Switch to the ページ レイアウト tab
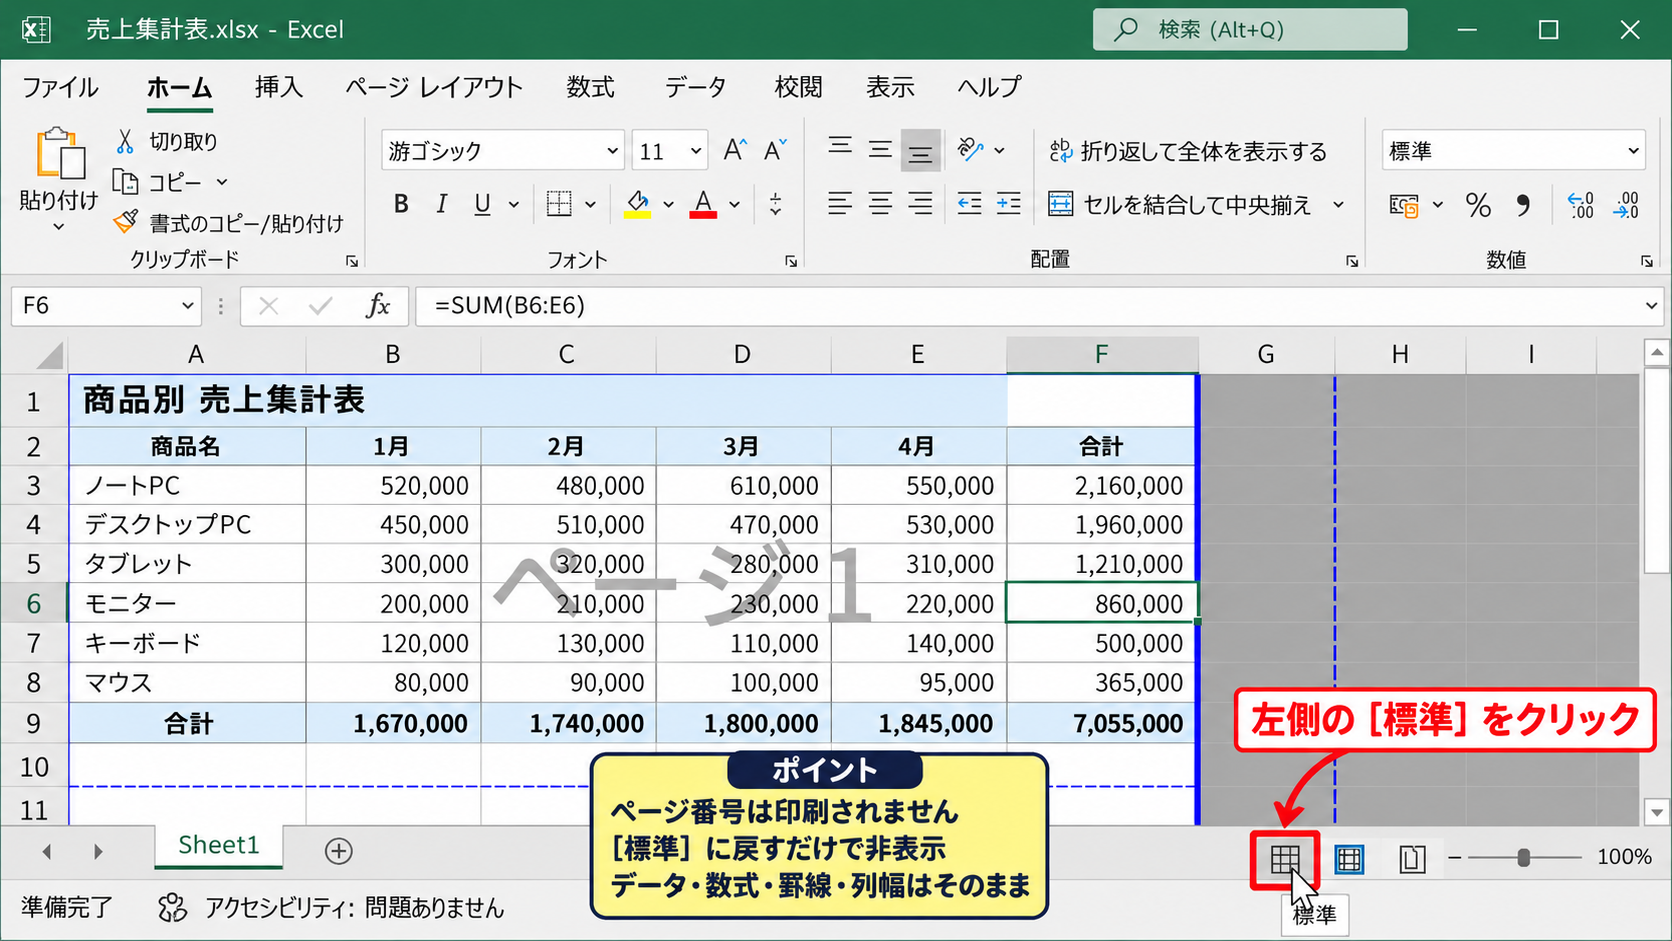The height and width of the screenshot is (941, 1672). 434,87
